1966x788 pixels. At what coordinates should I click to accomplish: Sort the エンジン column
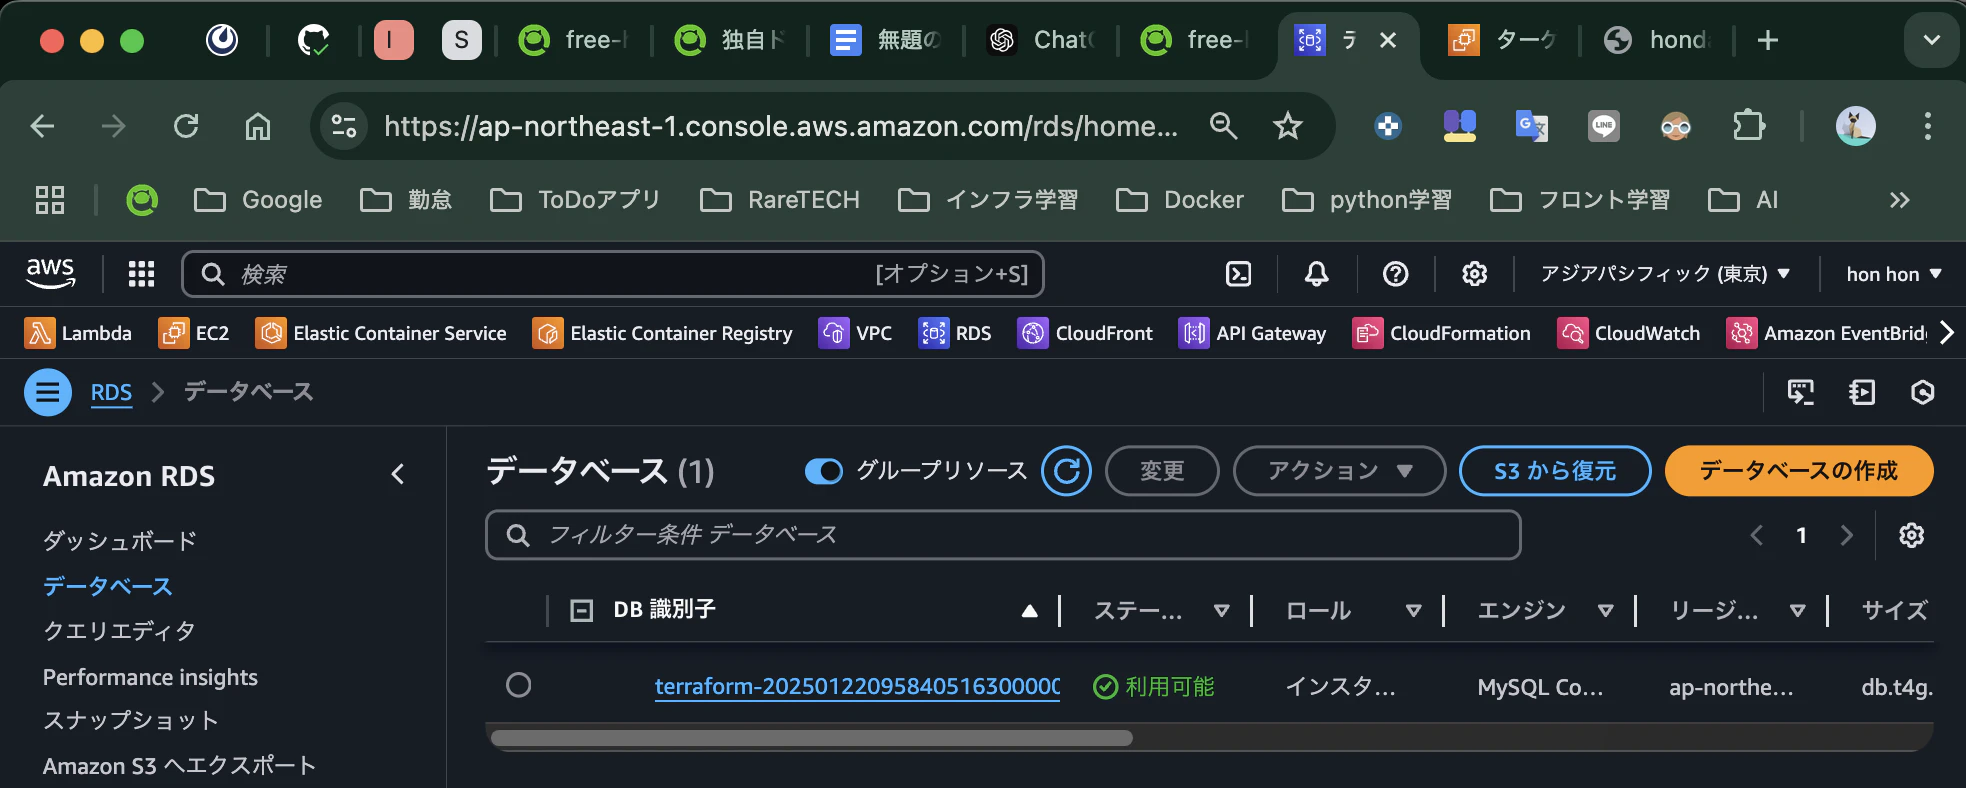point(1605,611)
